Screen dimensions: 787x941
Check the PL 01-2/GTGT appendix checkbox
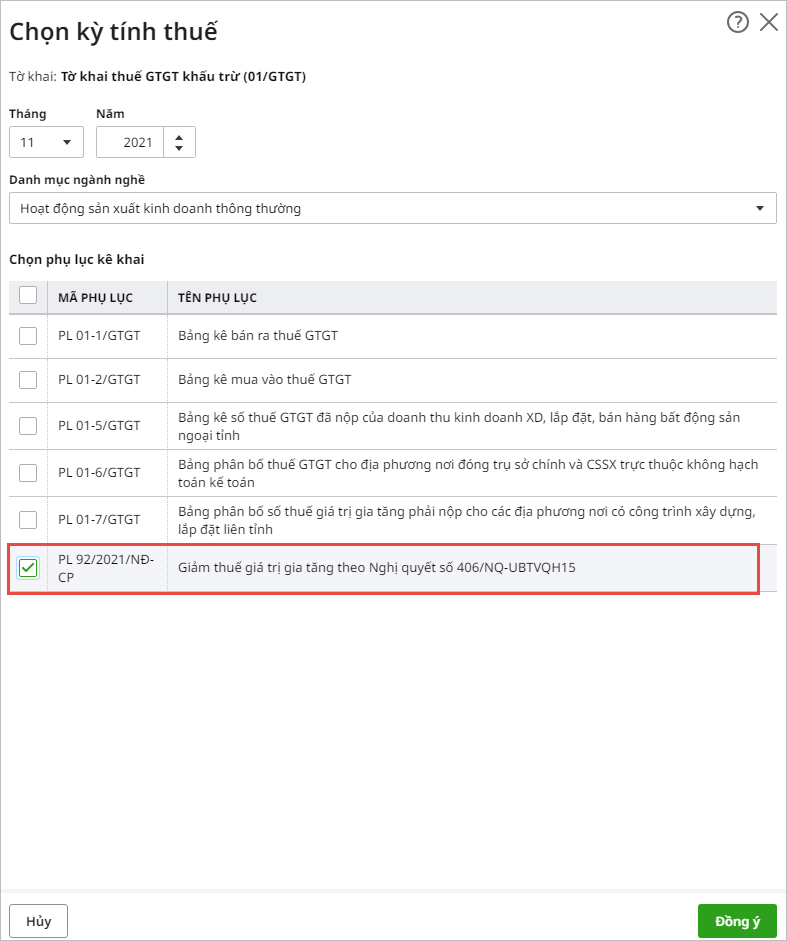click(x=28, y=380)
